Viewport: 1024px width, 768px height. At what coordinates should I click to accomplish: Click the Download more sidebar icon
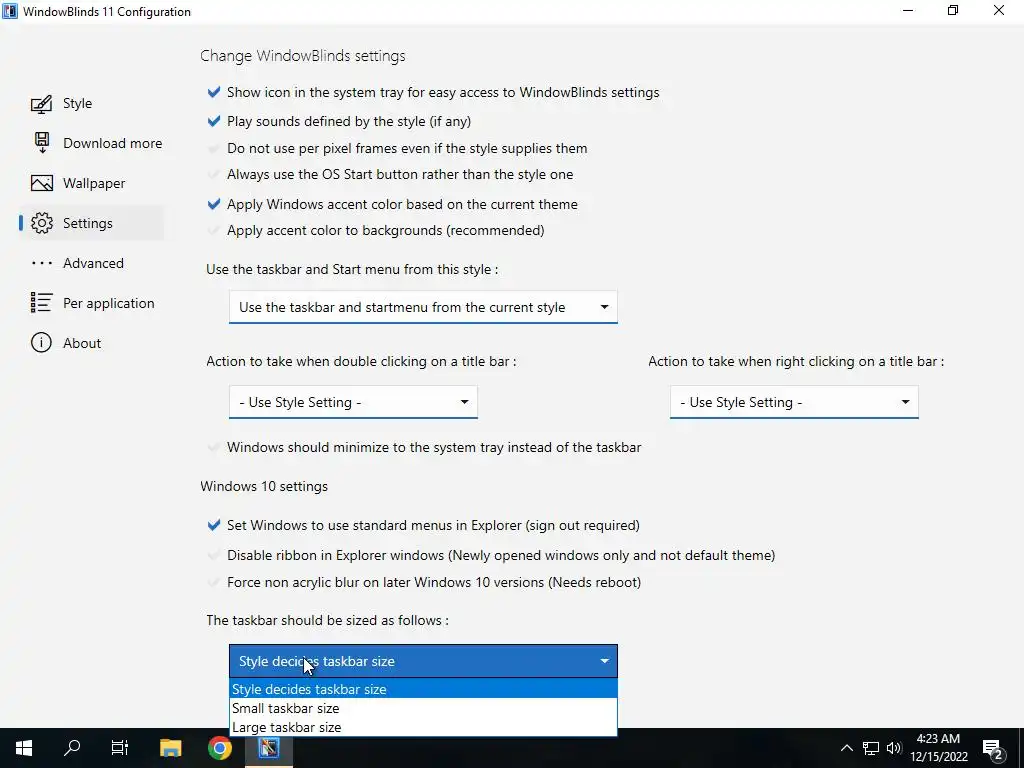click(x=41, y=143)
